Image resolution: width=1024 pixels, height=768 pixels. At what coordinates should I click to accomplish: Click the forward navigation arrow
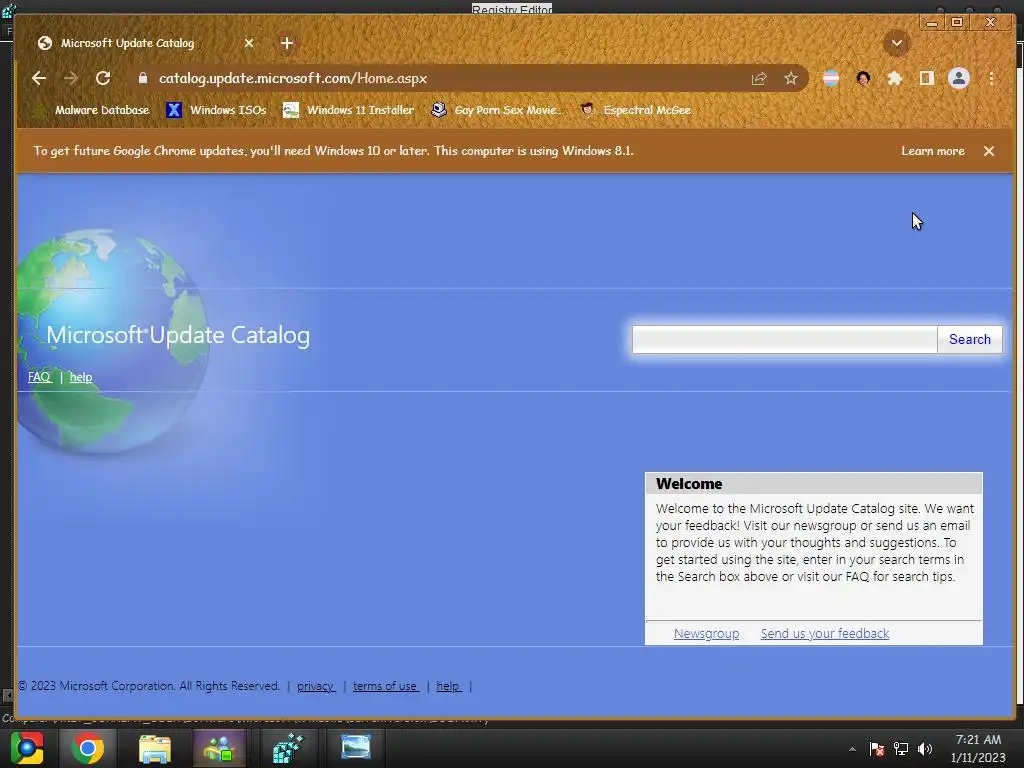[71, 78]
